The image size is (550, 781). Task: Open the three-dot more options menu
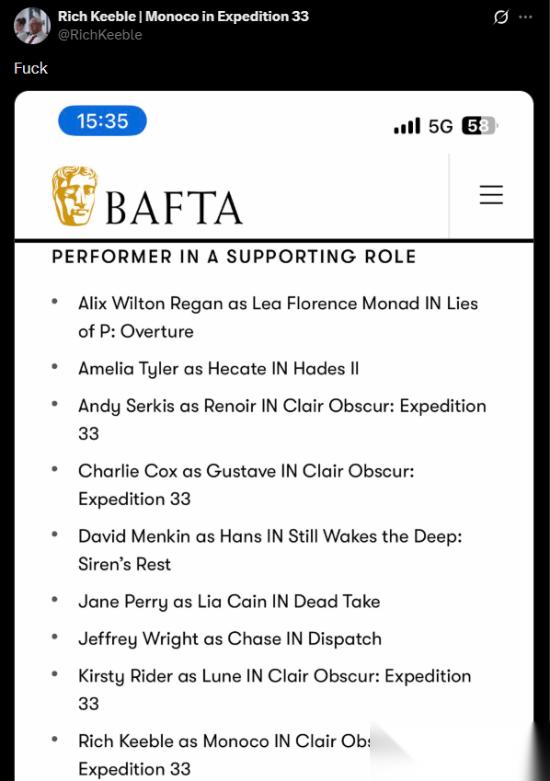point(526,17)
